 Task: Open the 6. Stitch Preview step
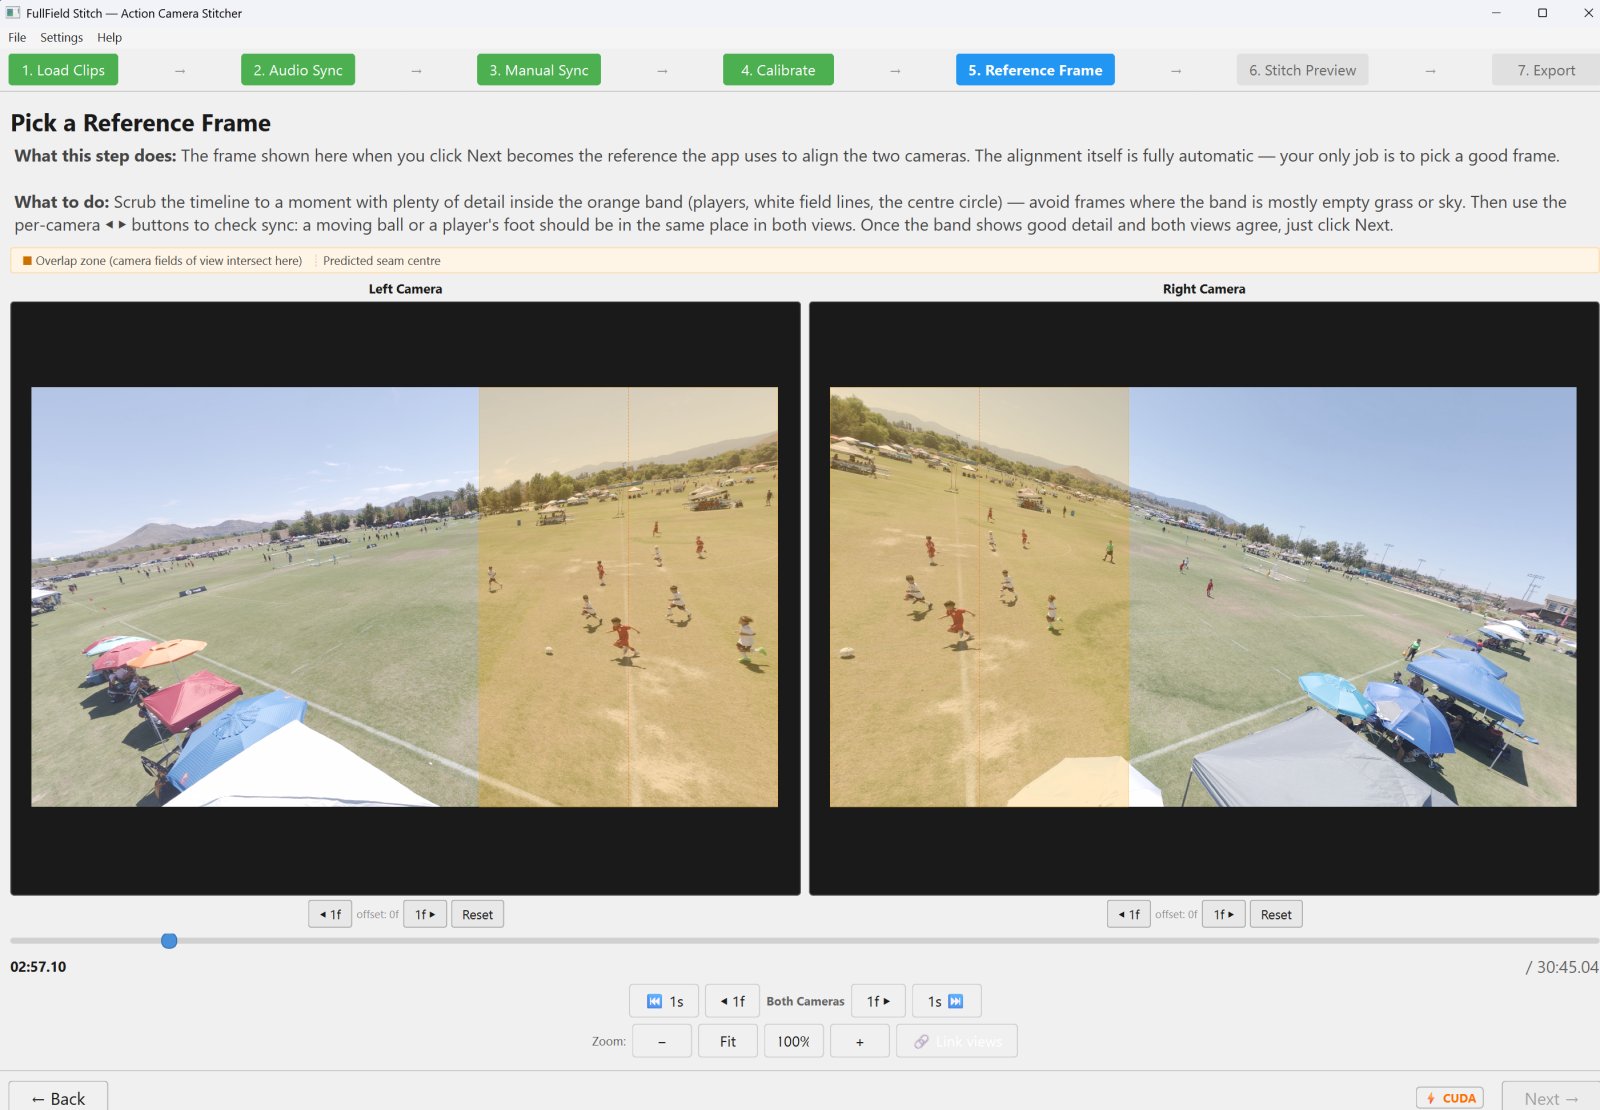[x=1302, y=70]
